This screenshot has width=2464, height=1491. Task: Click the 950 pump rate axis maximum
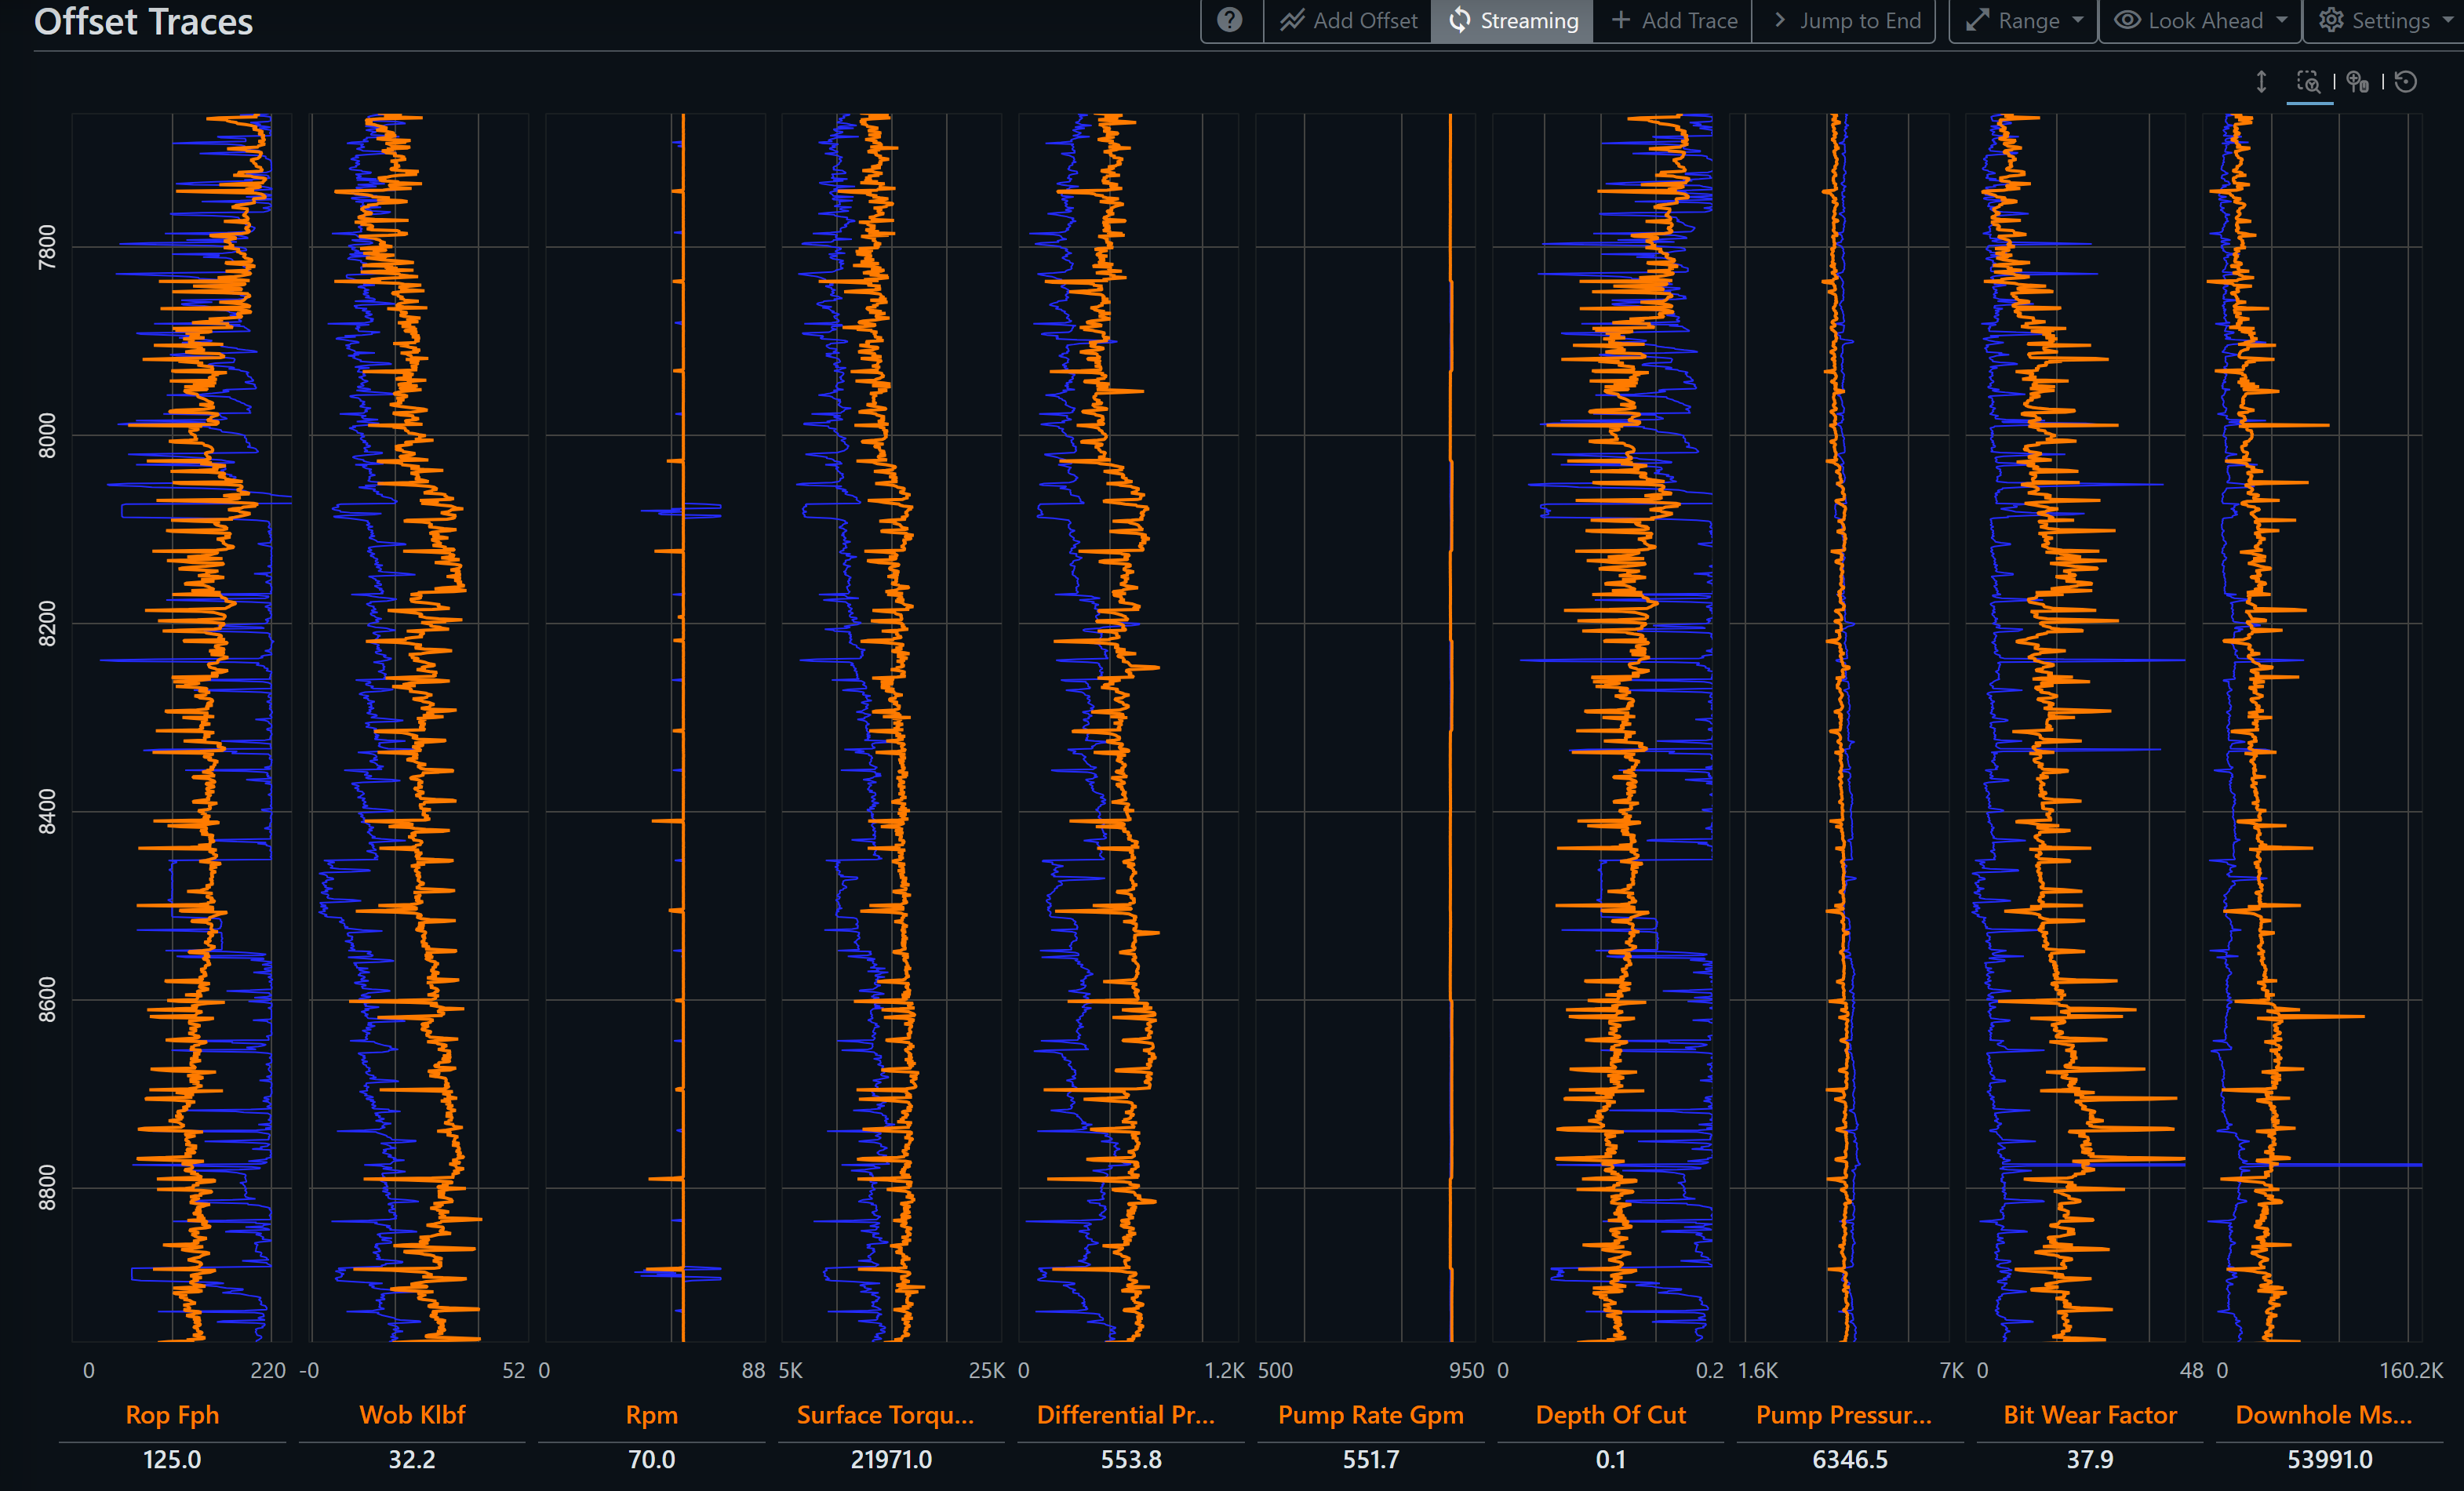pos(1466,1370)
